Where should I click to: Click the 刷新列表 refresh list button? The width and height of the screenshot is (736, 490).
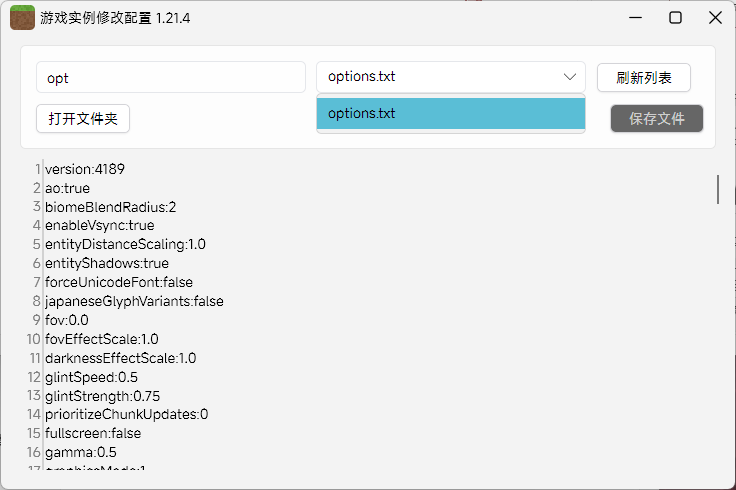click(643, 77)
